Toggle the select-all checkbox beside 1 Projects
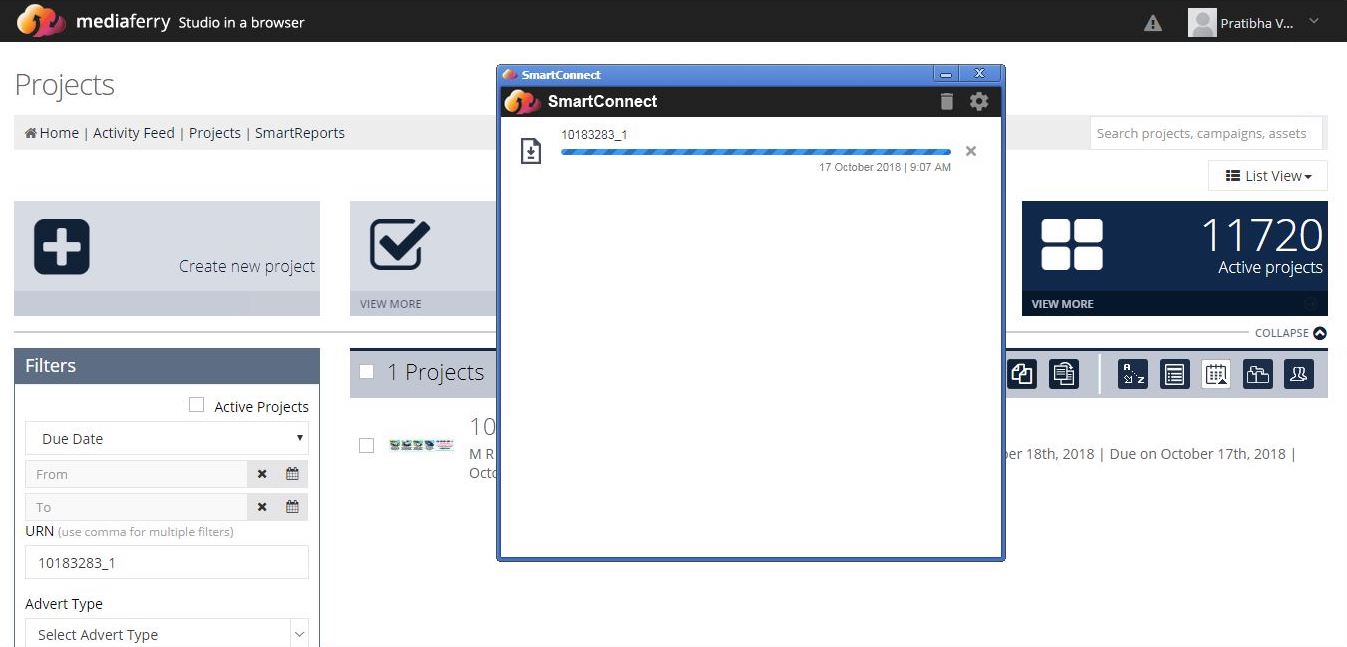1347x647 pixels. [x=367, y=372]
